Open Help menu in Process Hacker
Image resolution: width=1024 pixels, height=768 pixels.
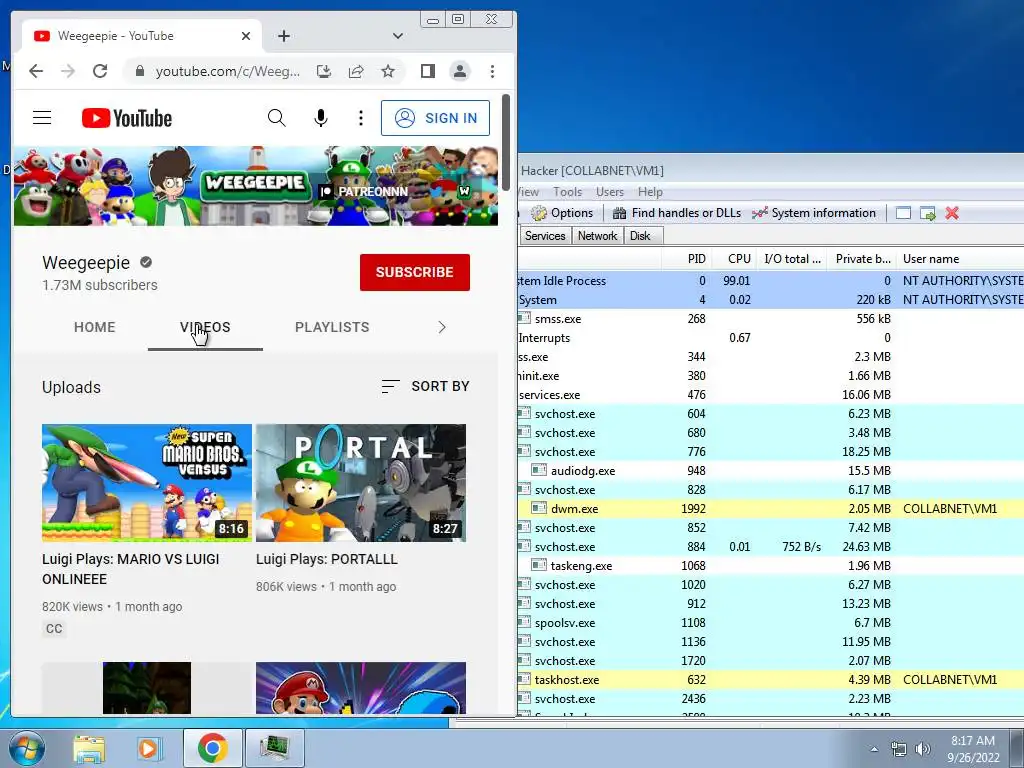(650, 192)
